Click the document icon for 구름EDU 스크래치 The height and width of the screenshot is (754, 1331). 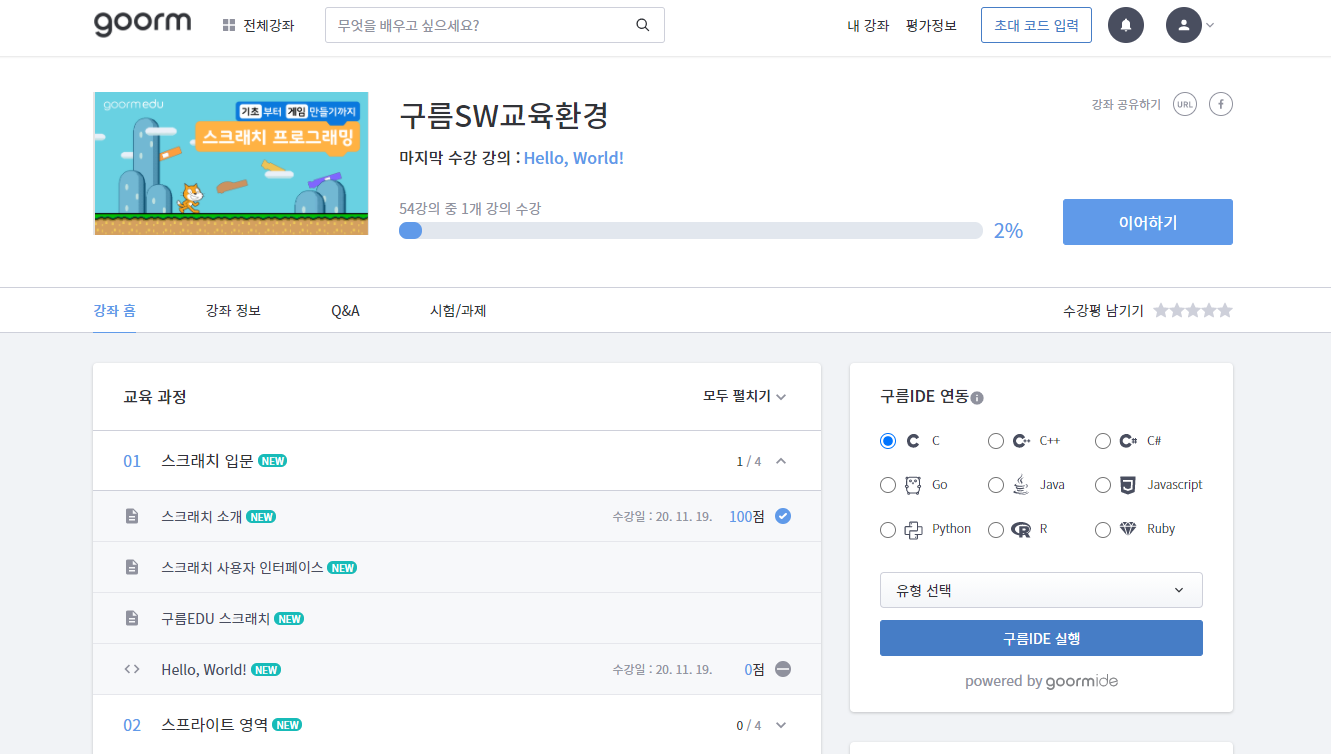coord(132,618)
